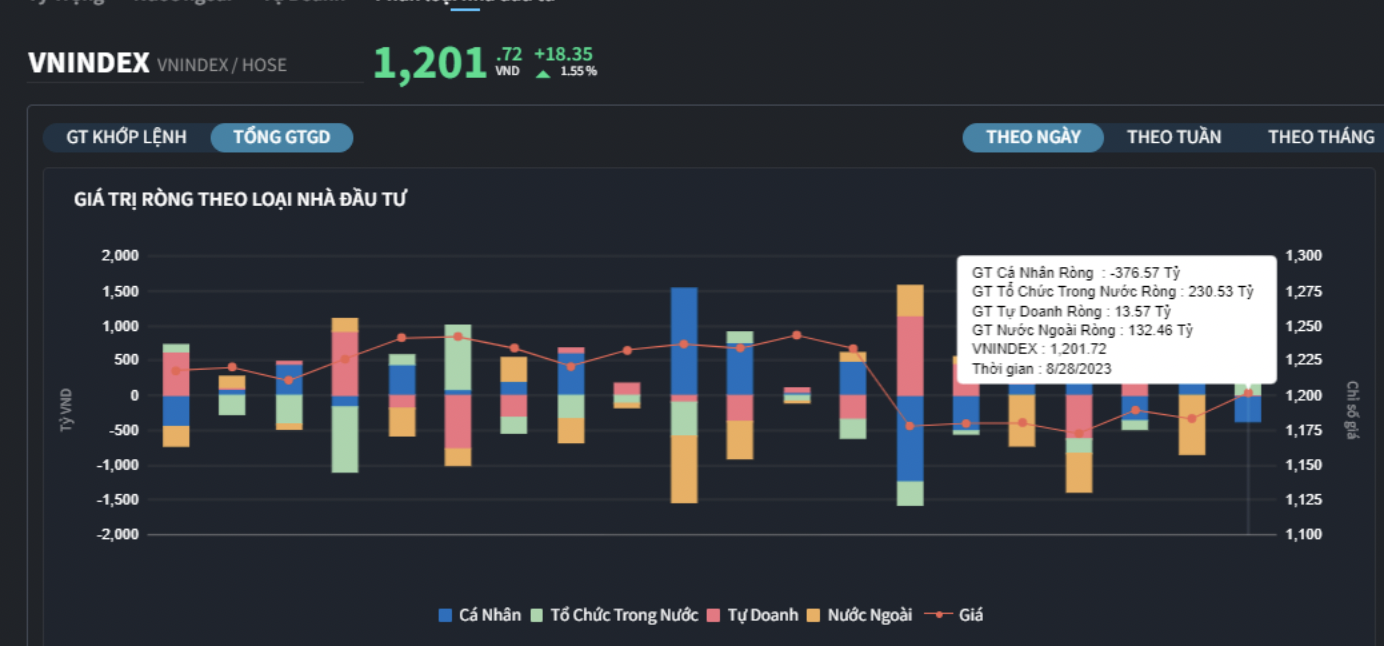Click the VNINDEX / HOSE exchange label
Screen dimensions: 1388x648
222,66
